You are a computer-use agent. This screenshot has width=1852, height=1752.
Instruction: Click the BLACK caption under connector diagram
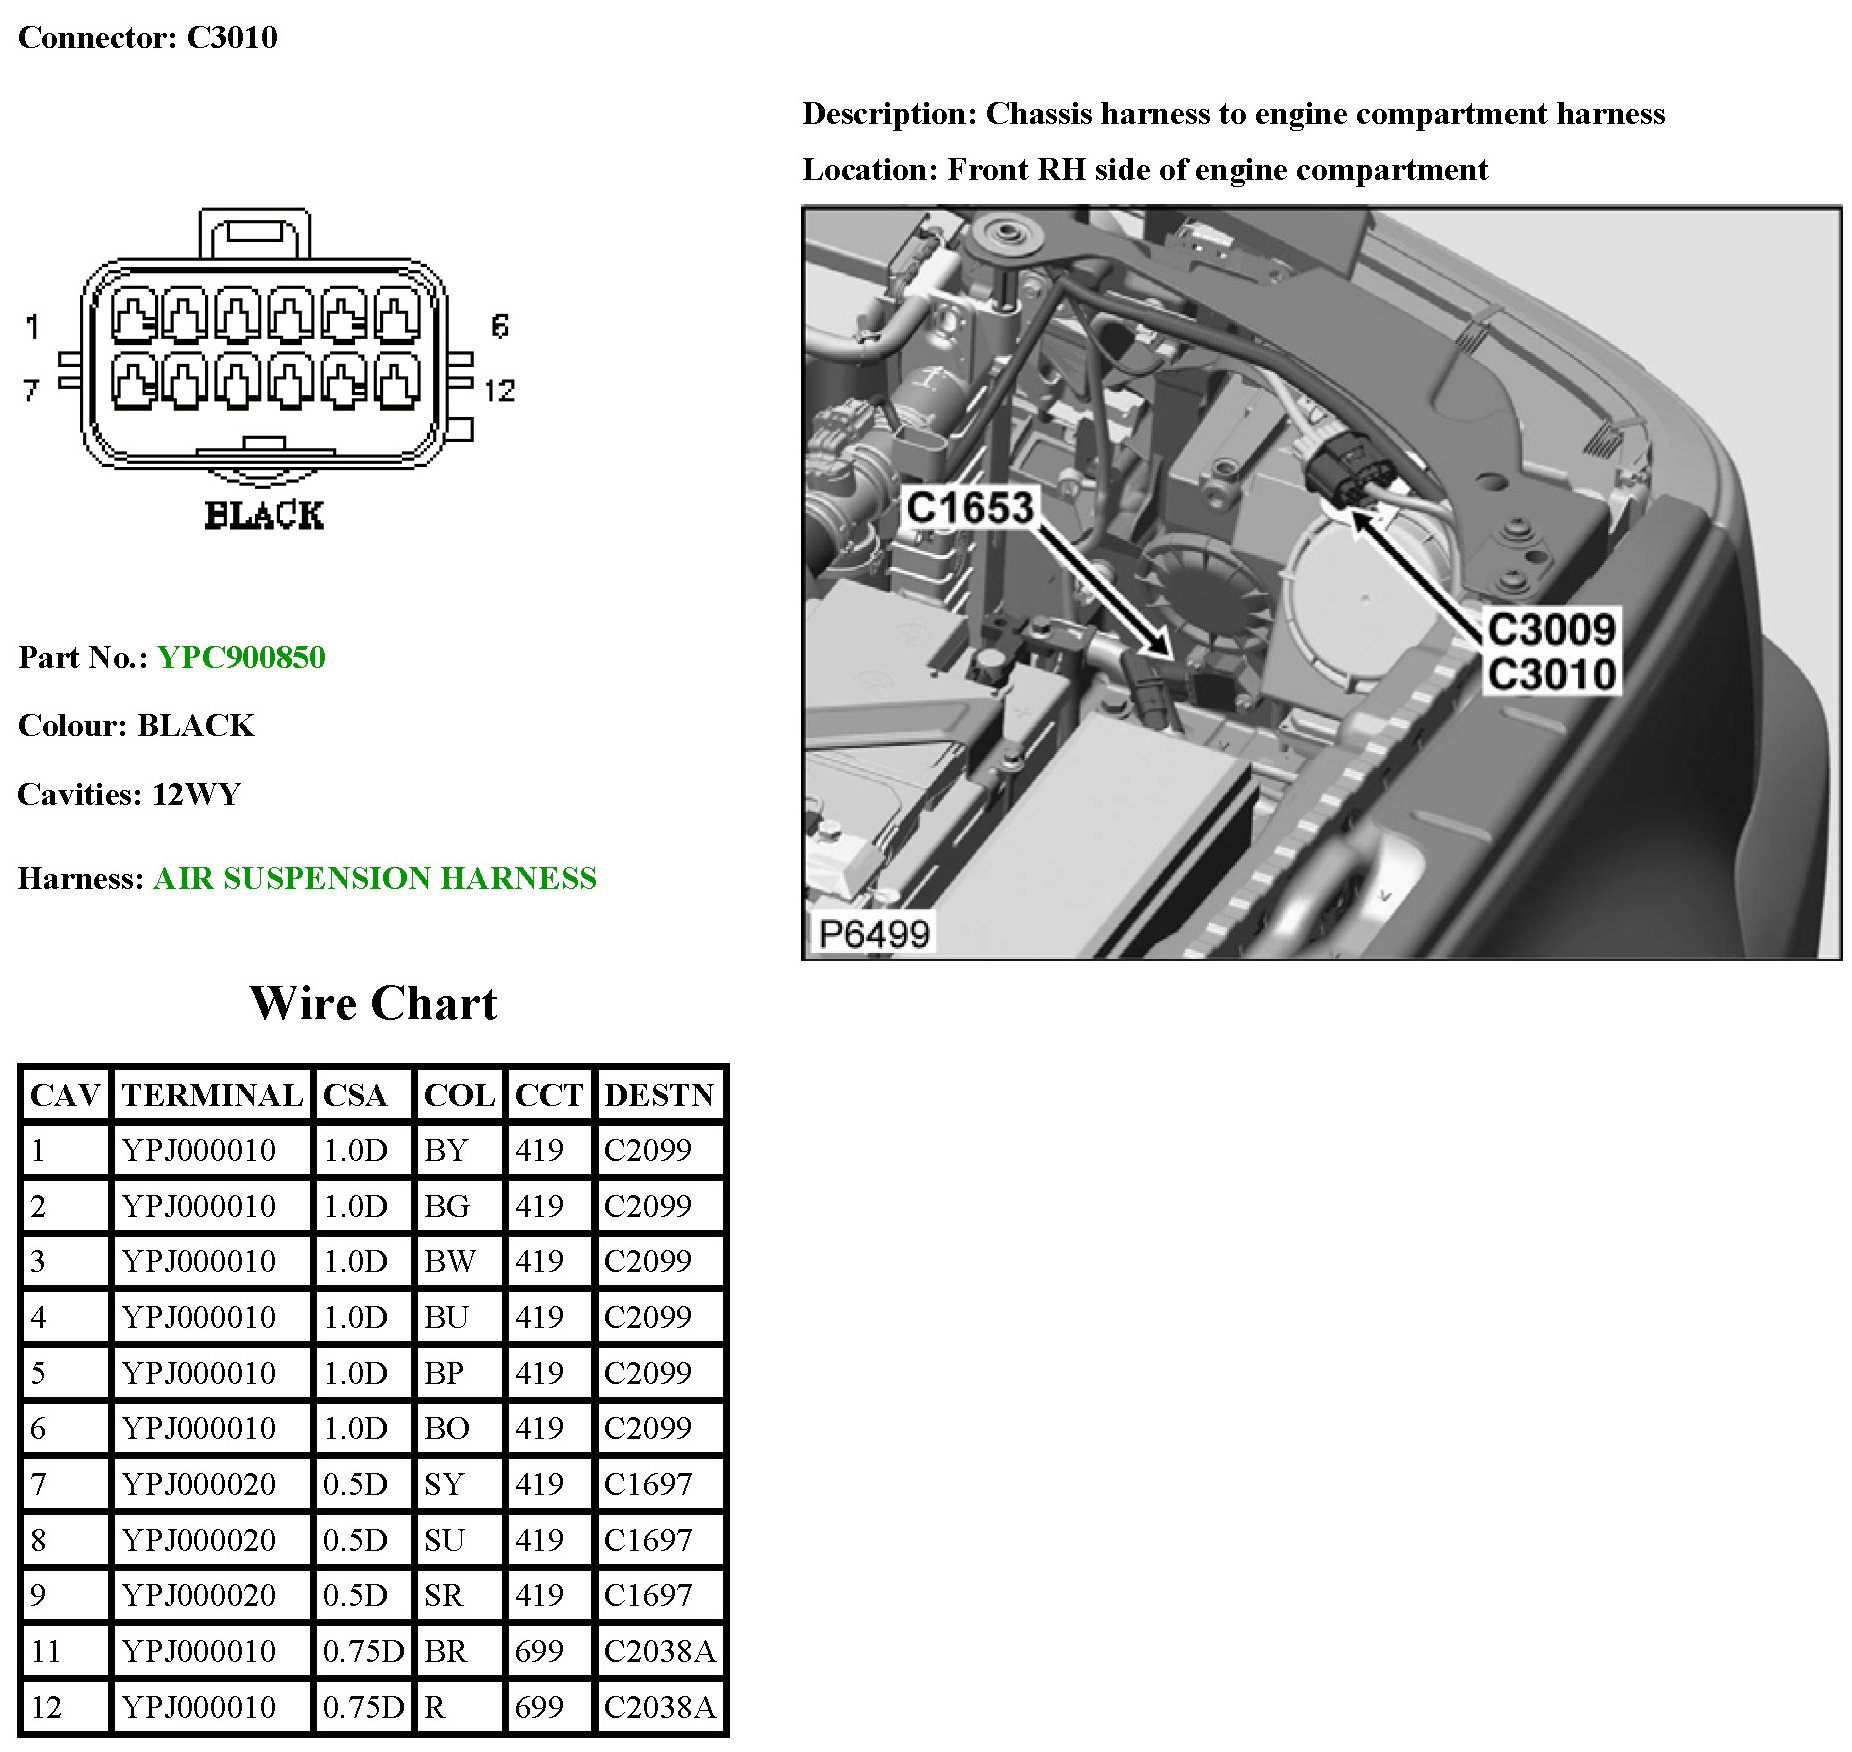pos(264,515)
